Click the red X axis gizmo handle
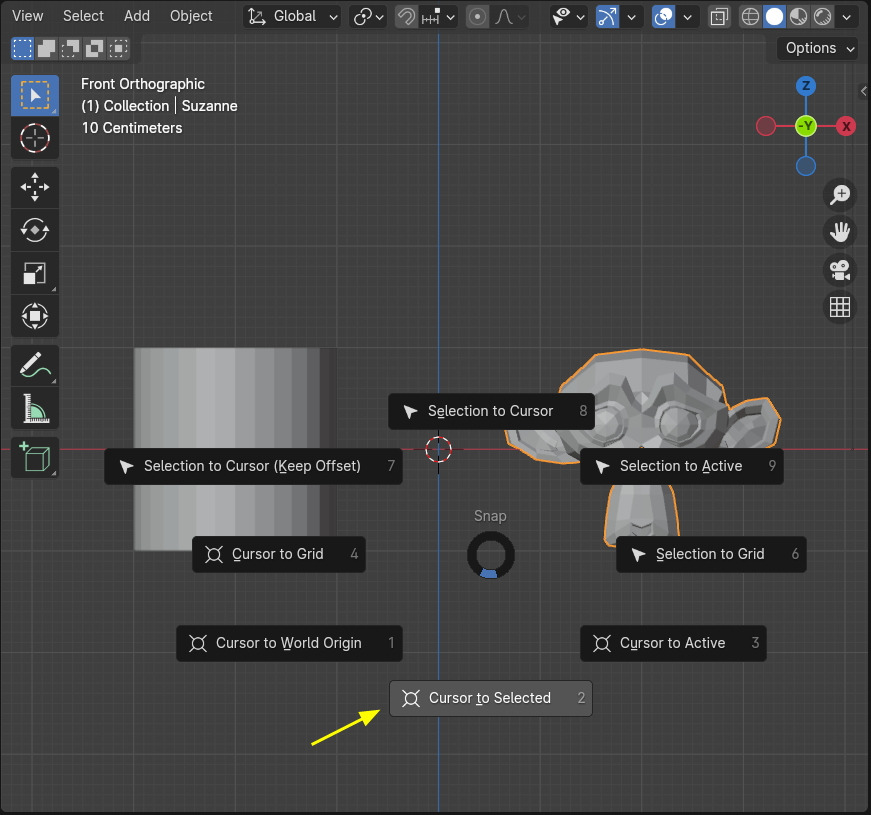Screen dimensions: 871x815 (846, 127)
